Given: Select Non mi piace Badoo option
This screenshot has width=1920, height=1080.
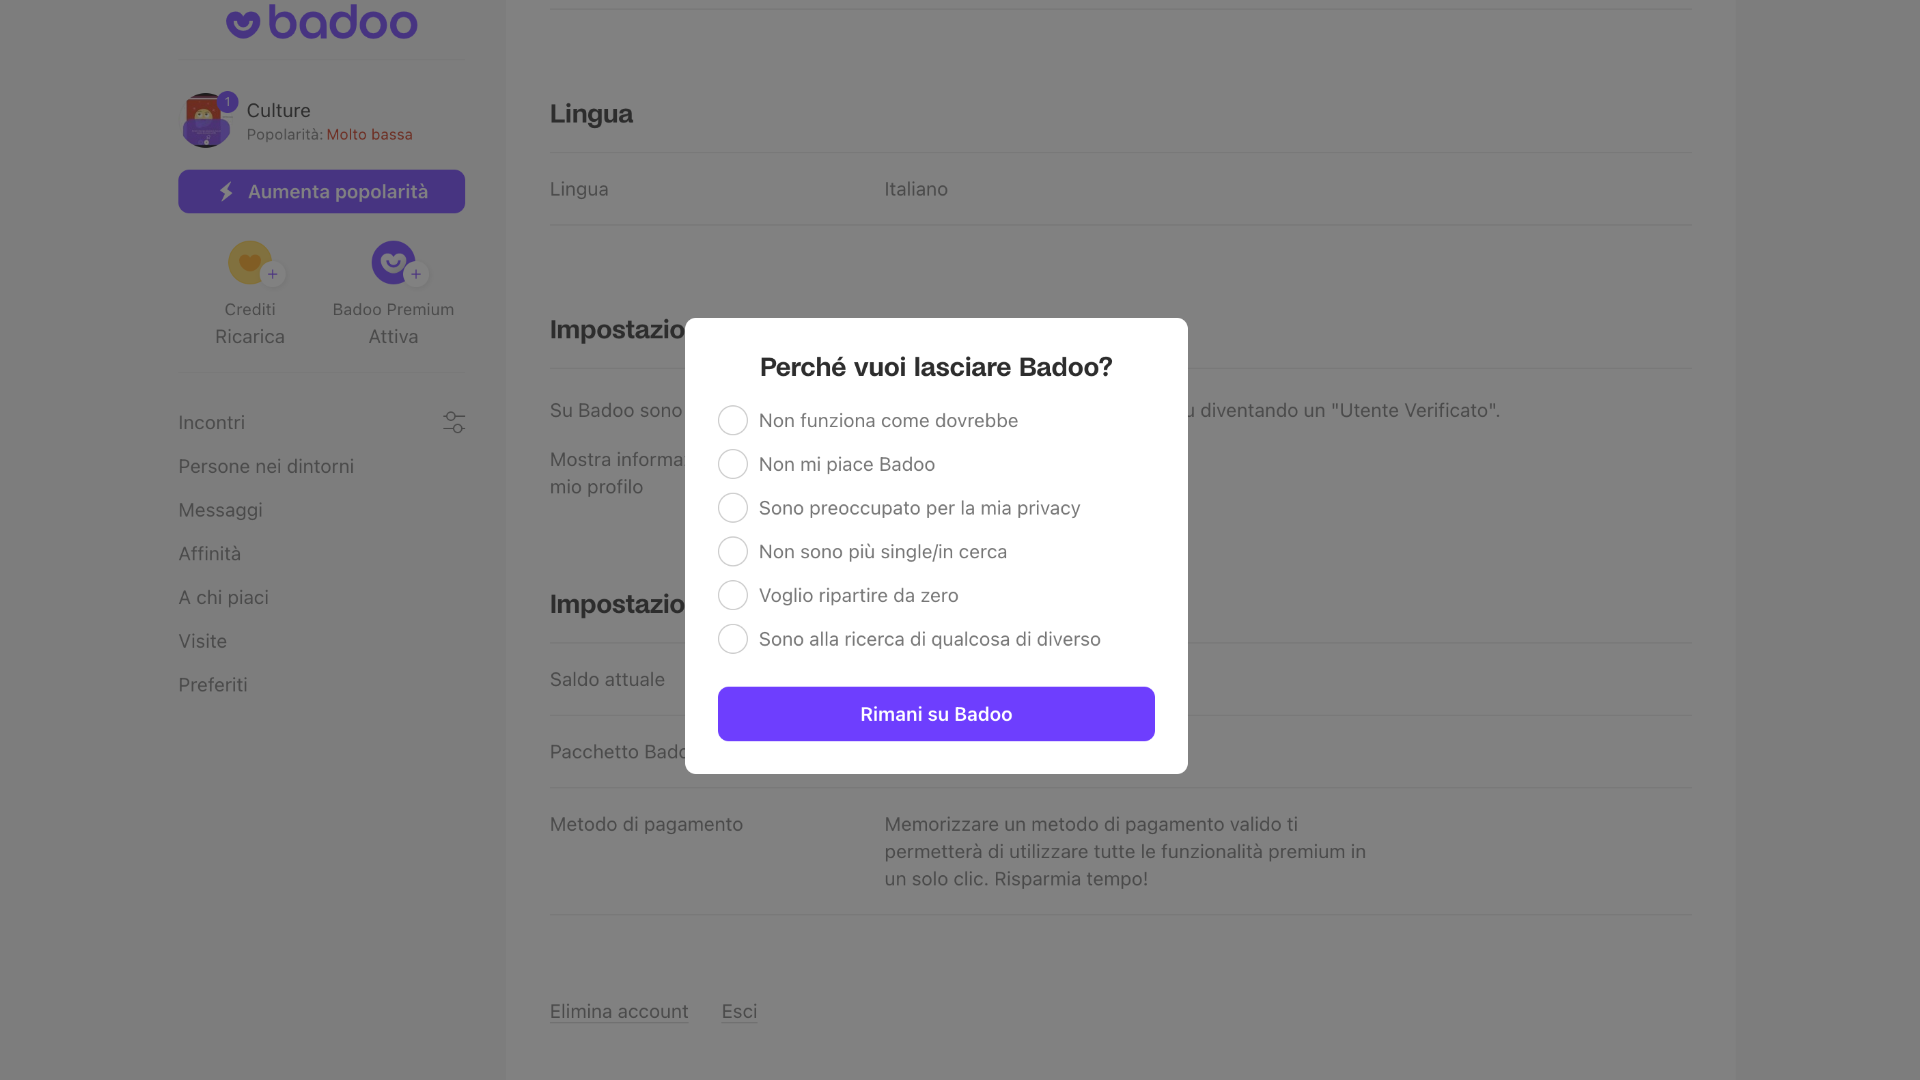Looking at the screenshot, I should click(733, 464).
